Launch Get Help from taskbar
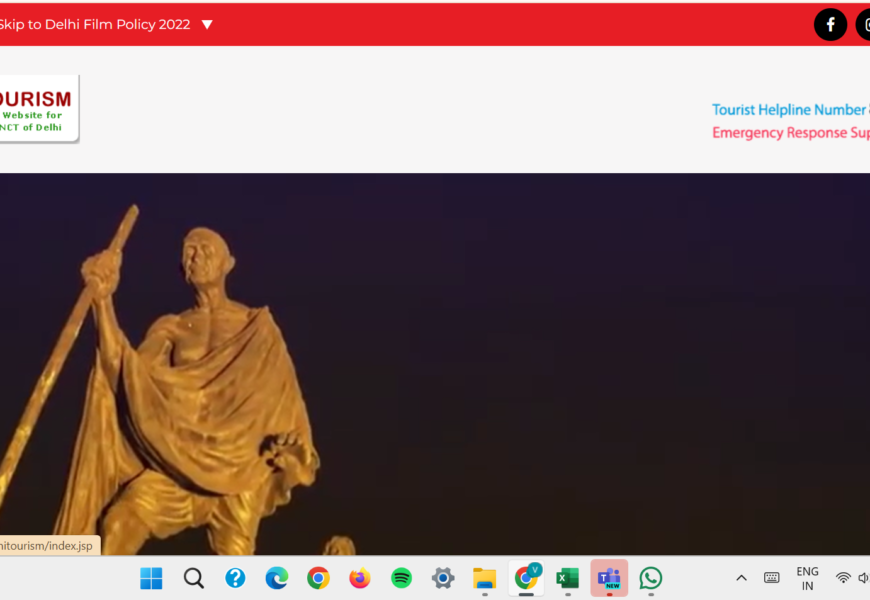Image resolution: width=870 pixels, height=600 pixels. point(235,578)
